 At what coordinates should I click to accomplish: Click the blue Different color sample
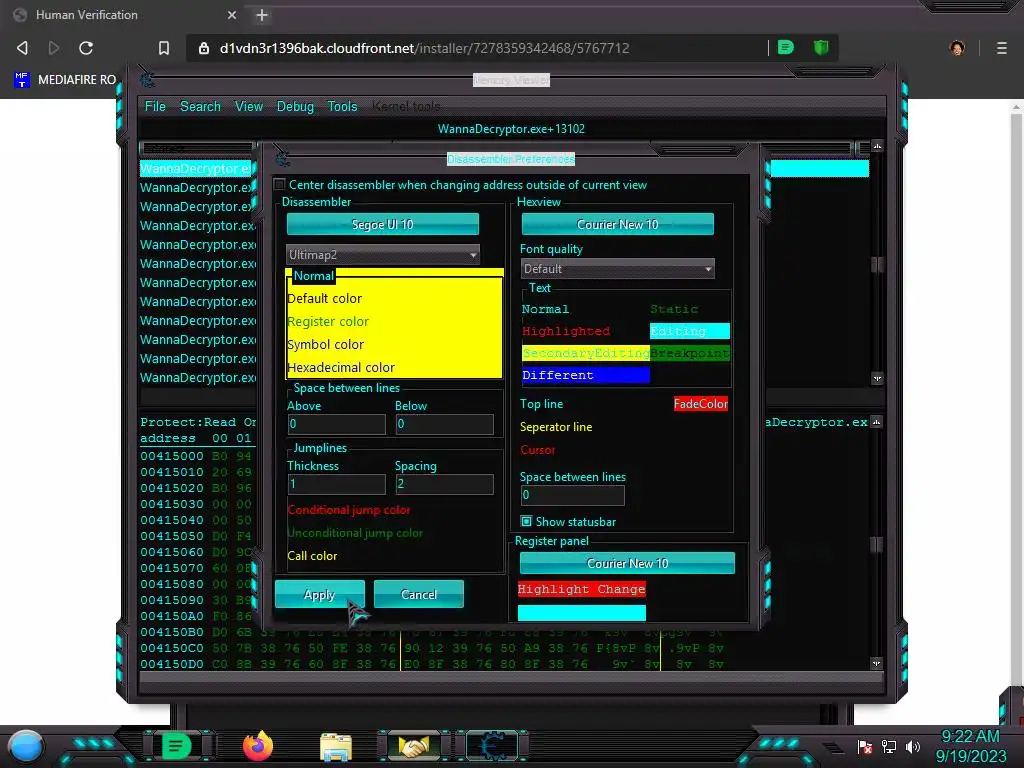(586, 375)
